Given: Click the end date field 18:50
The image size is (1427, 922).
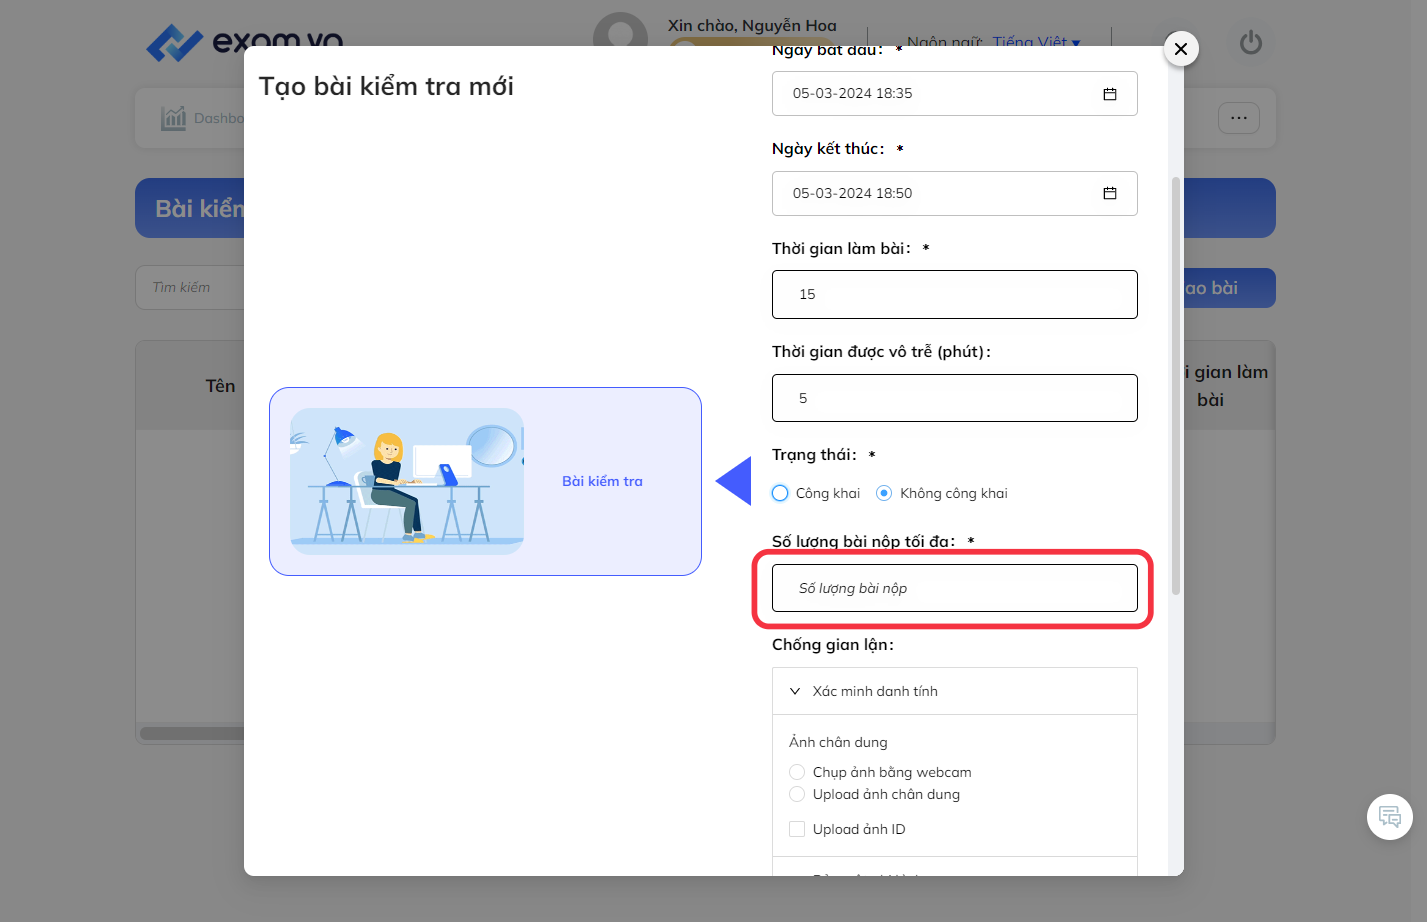Looking at the screenshot, I should click(955, 193).
